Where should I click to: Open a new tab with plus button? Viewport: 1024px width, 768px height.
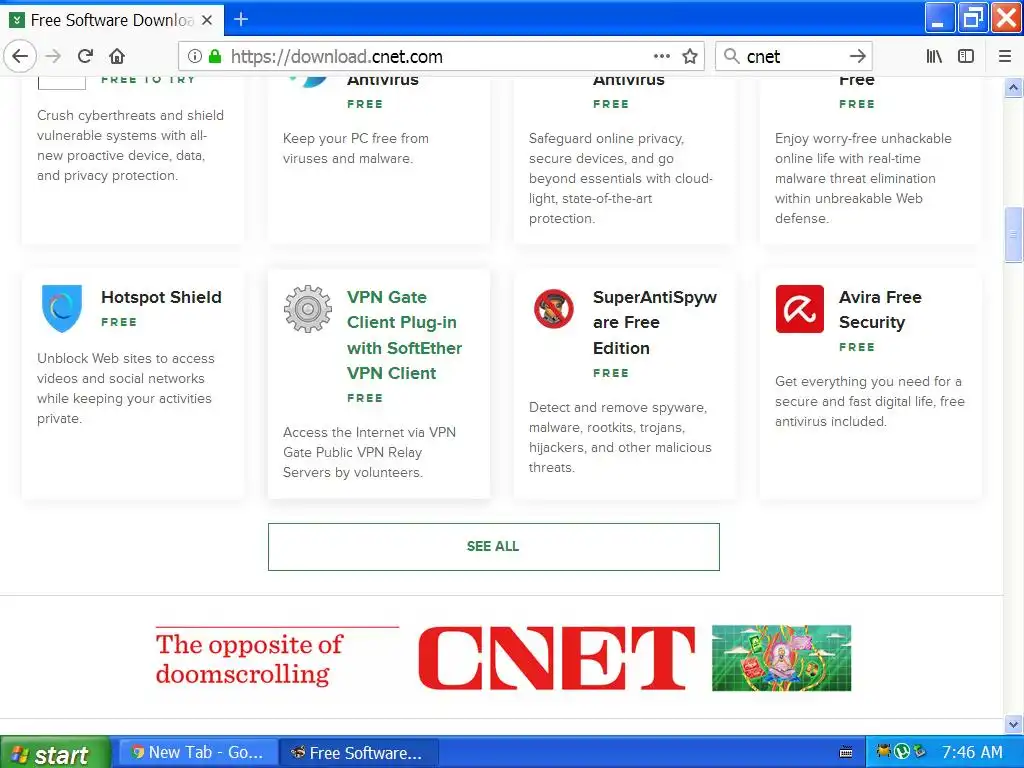[x=241, y=20]
